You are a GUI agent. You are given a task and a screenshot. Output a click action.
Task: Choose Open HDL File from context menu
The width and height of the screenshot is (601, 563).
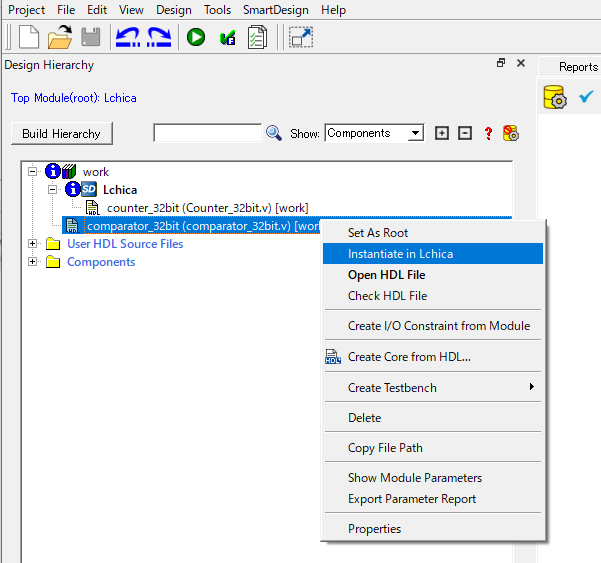(x=386, y=275)
